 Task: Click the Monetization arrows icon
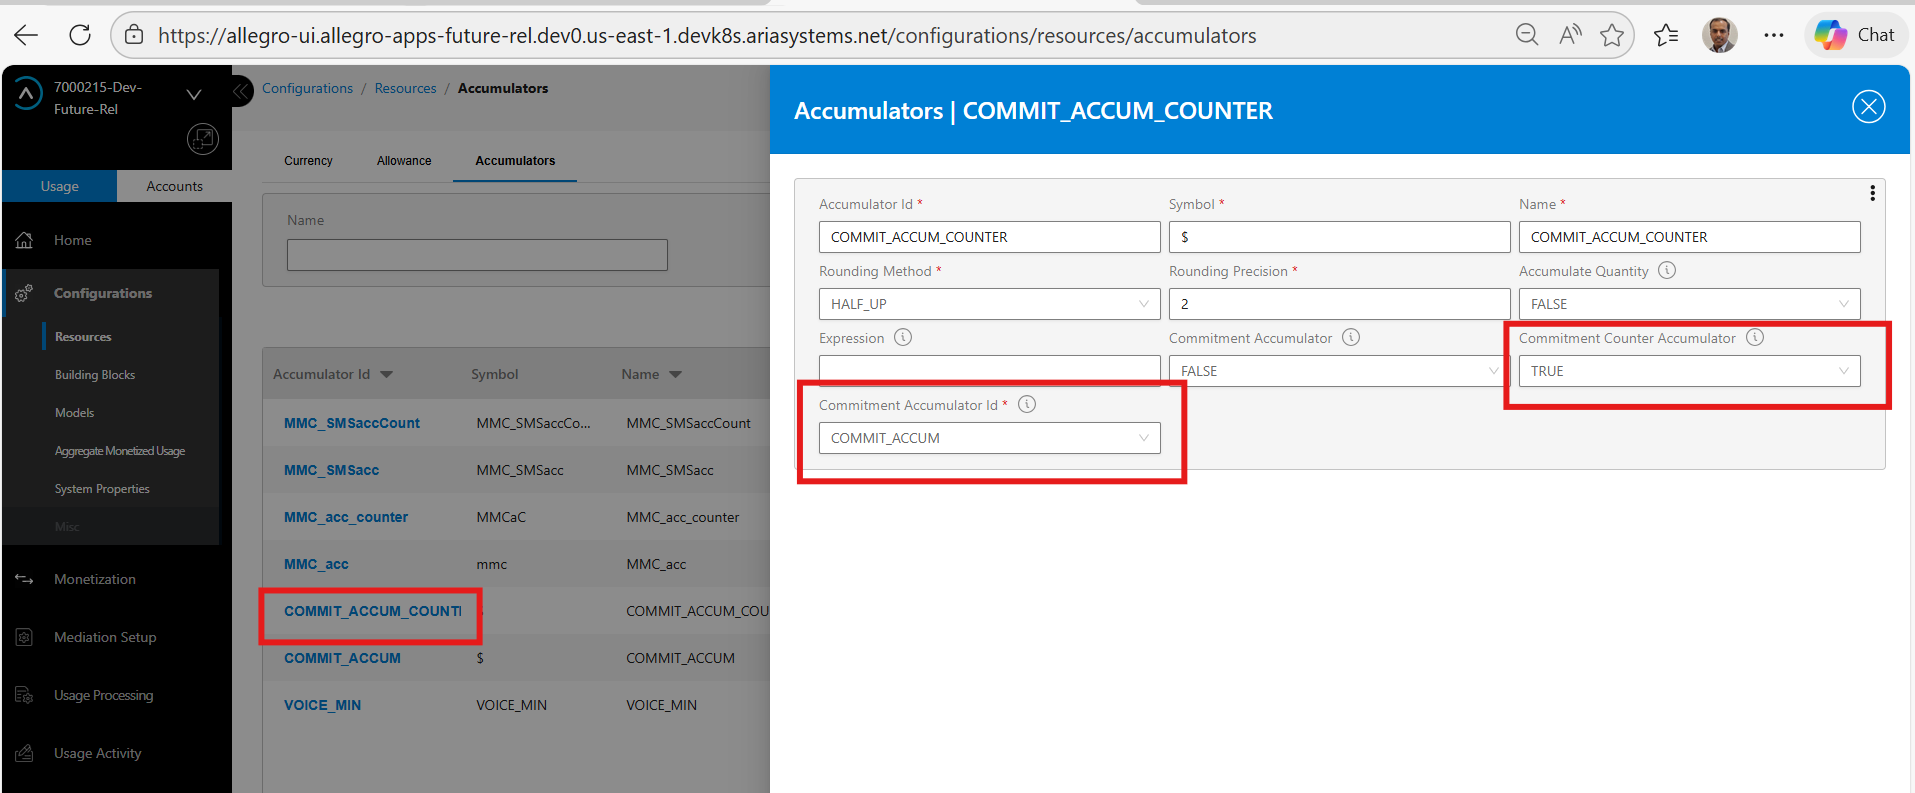coord(25,579)
